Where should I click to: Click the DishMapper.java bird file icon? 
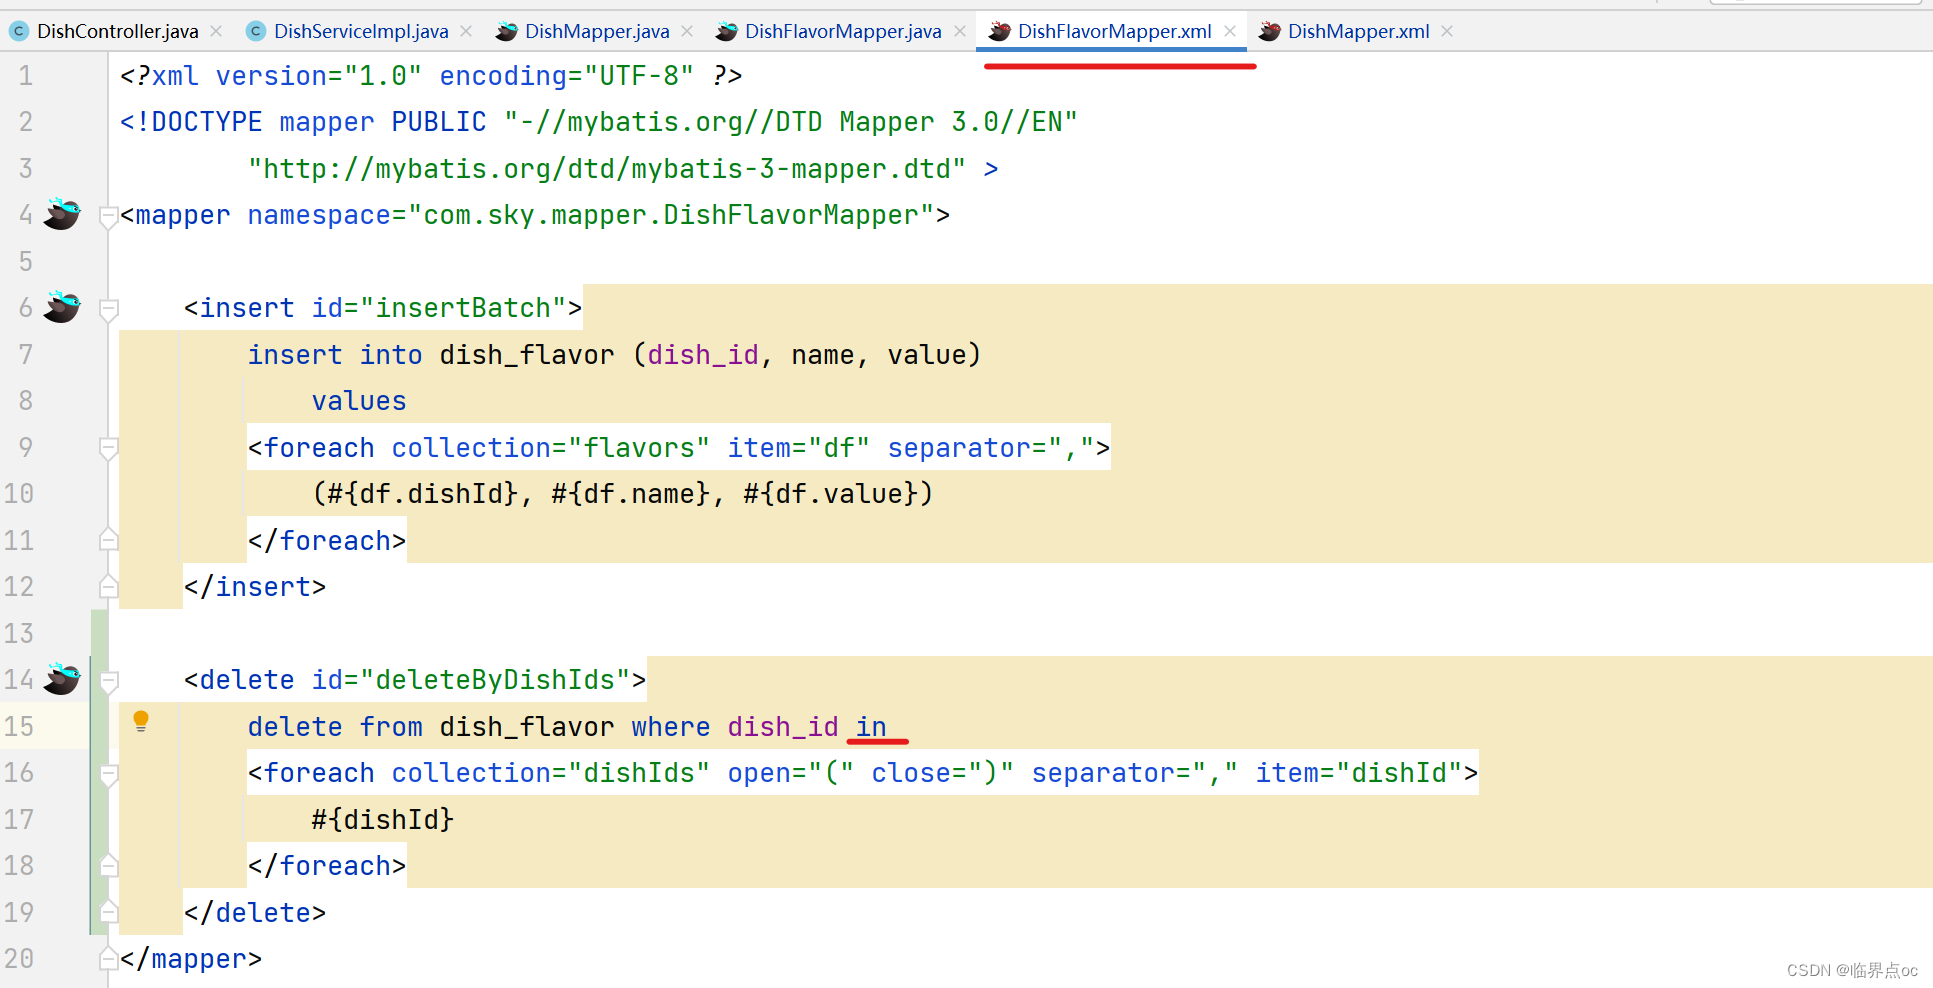point(507,31)
